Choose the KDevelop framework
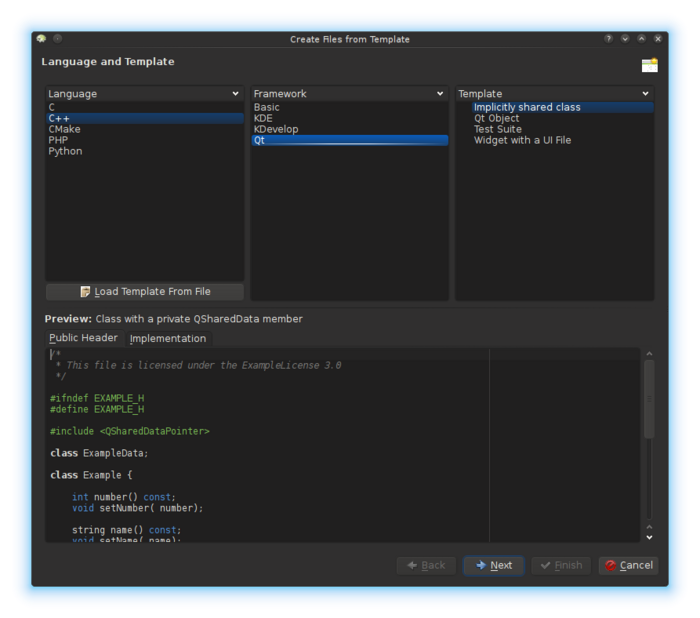The image size is (700, 618). (350, 129)
